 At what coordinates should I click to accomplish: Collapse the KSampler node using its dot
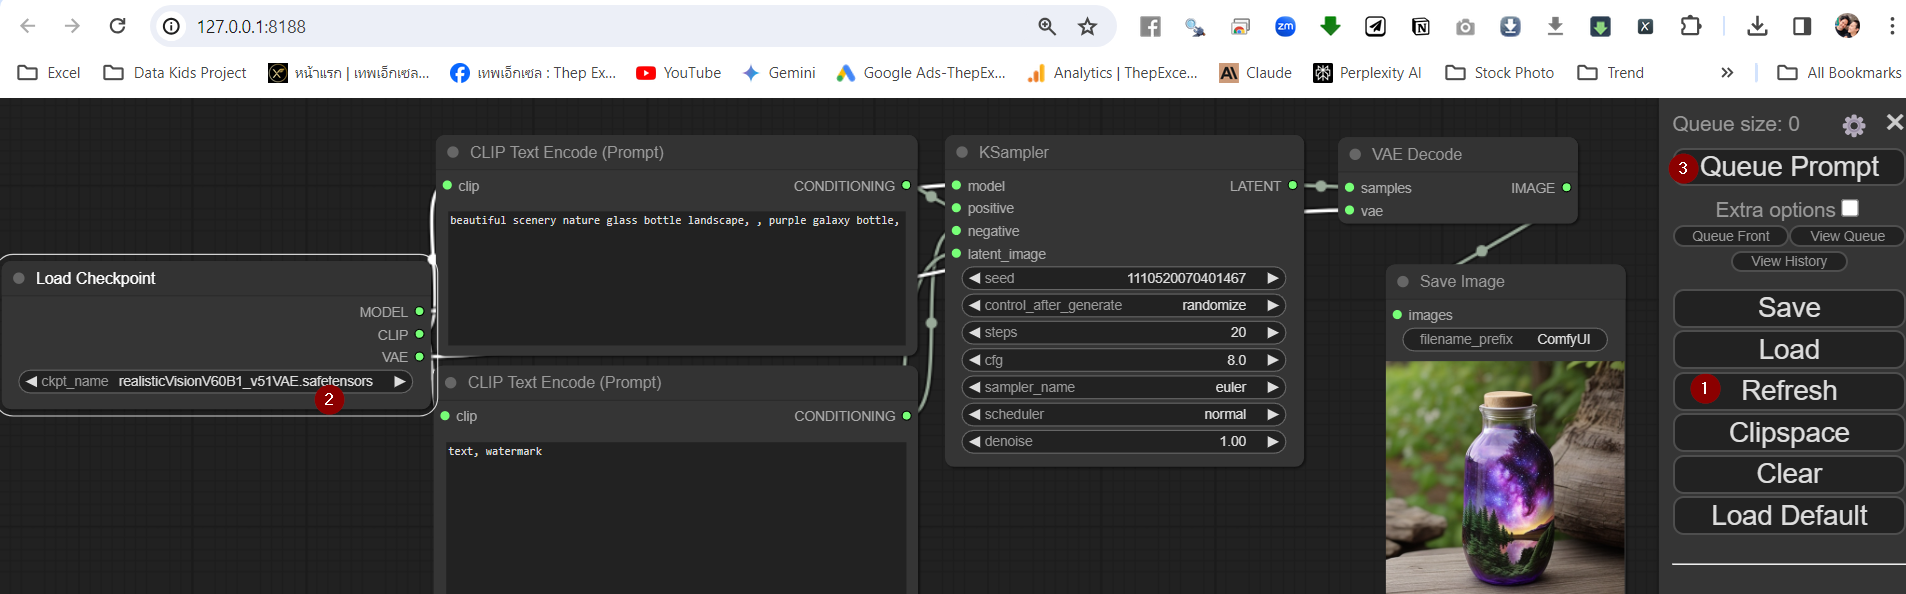962,152
